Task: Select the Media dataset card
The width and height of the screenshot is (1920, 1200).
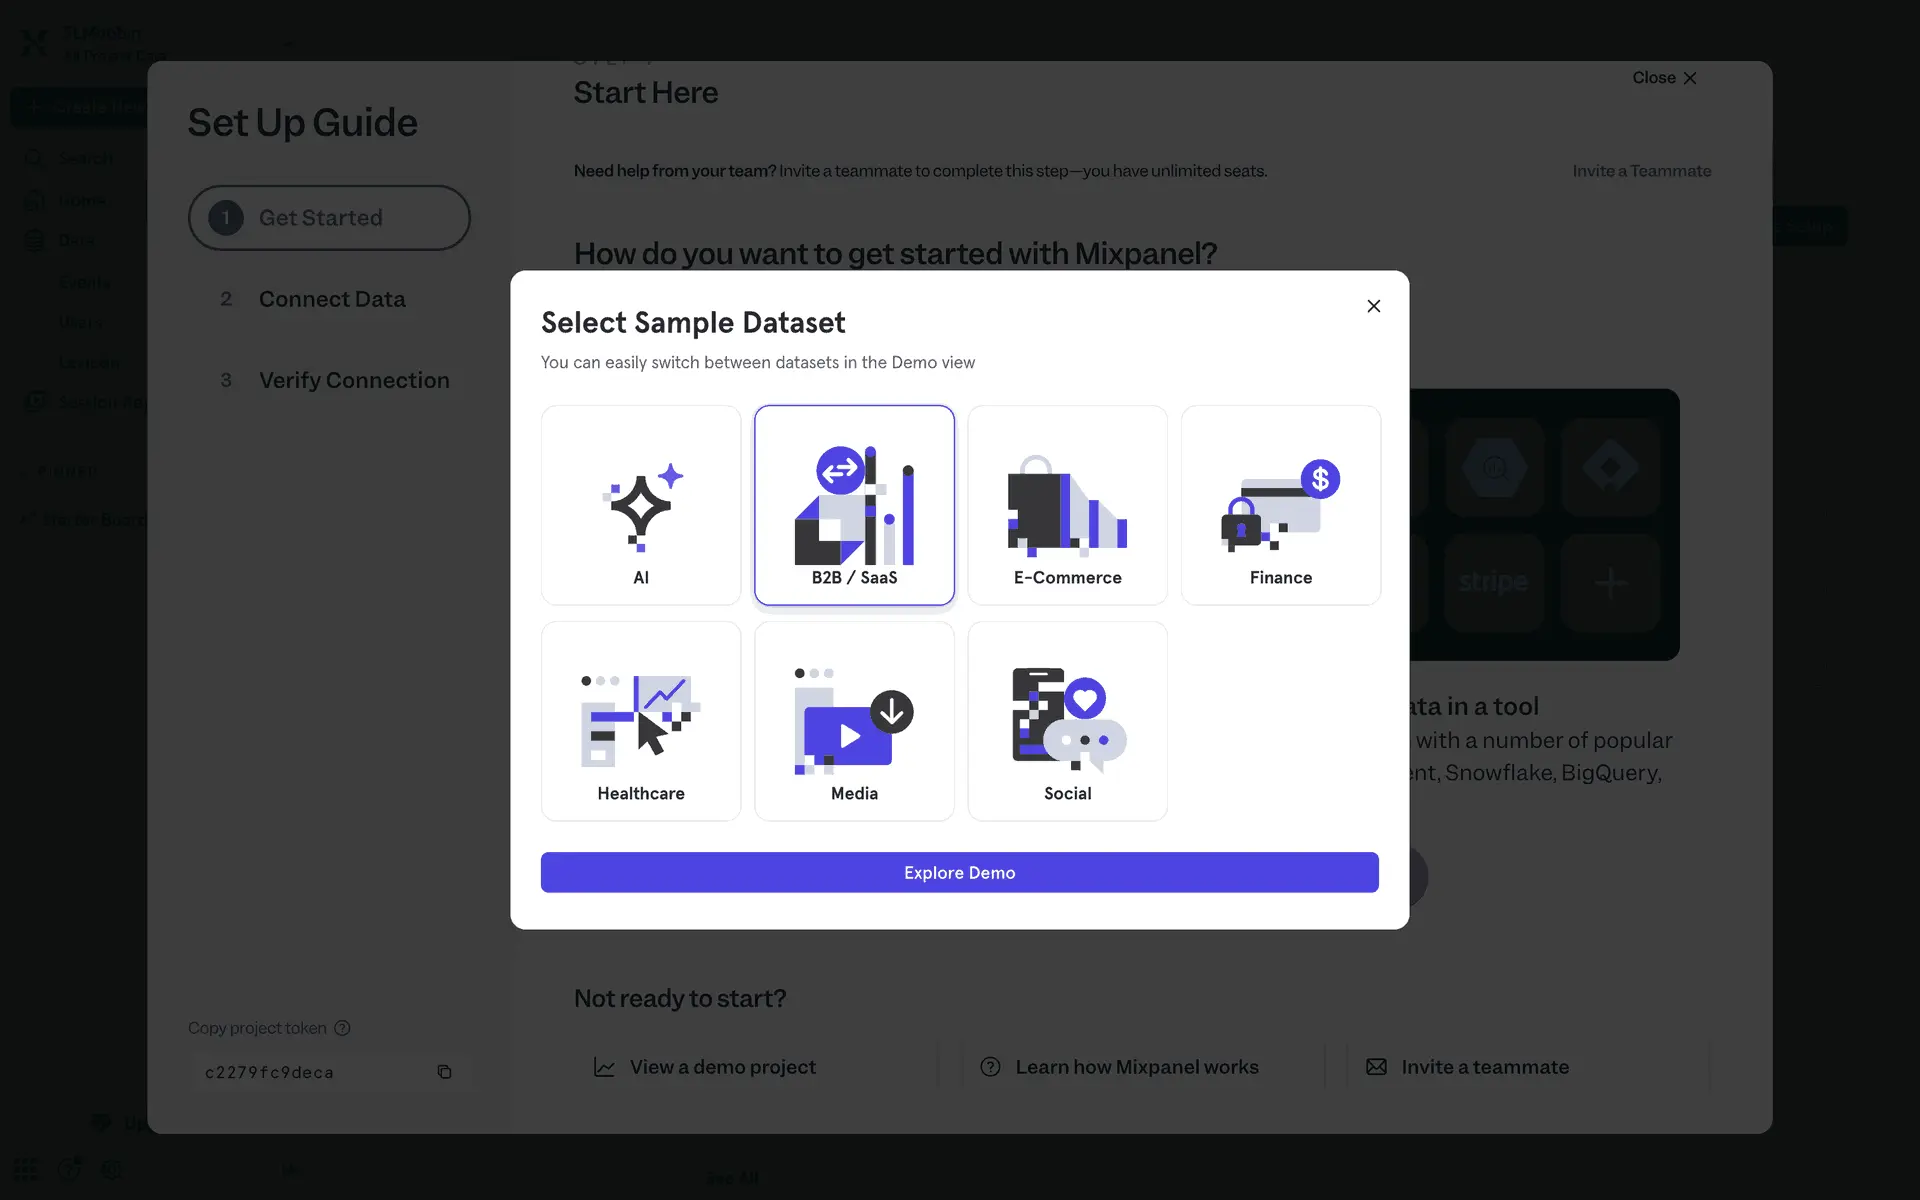Action: coord(854,721)
